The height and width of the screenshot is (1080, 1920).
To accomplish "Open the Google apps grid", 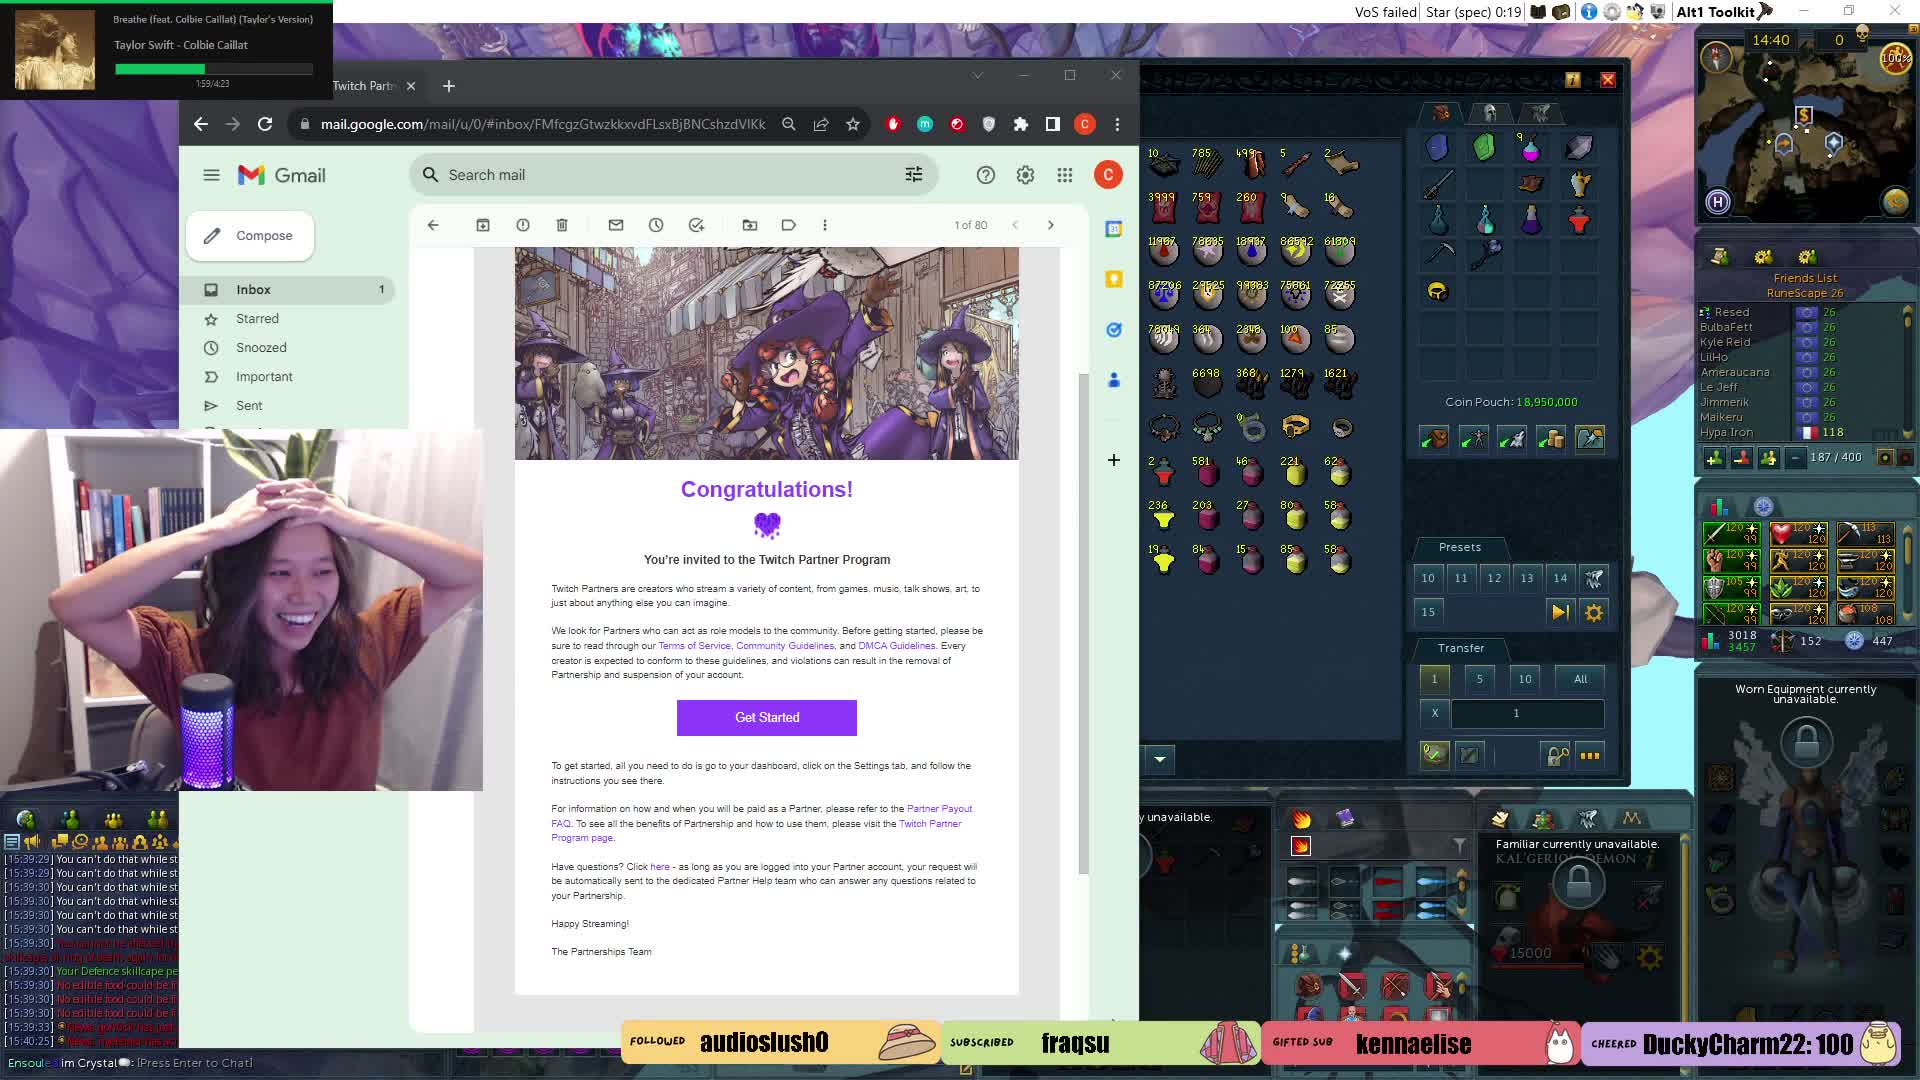I will (x=1065, y=175).
